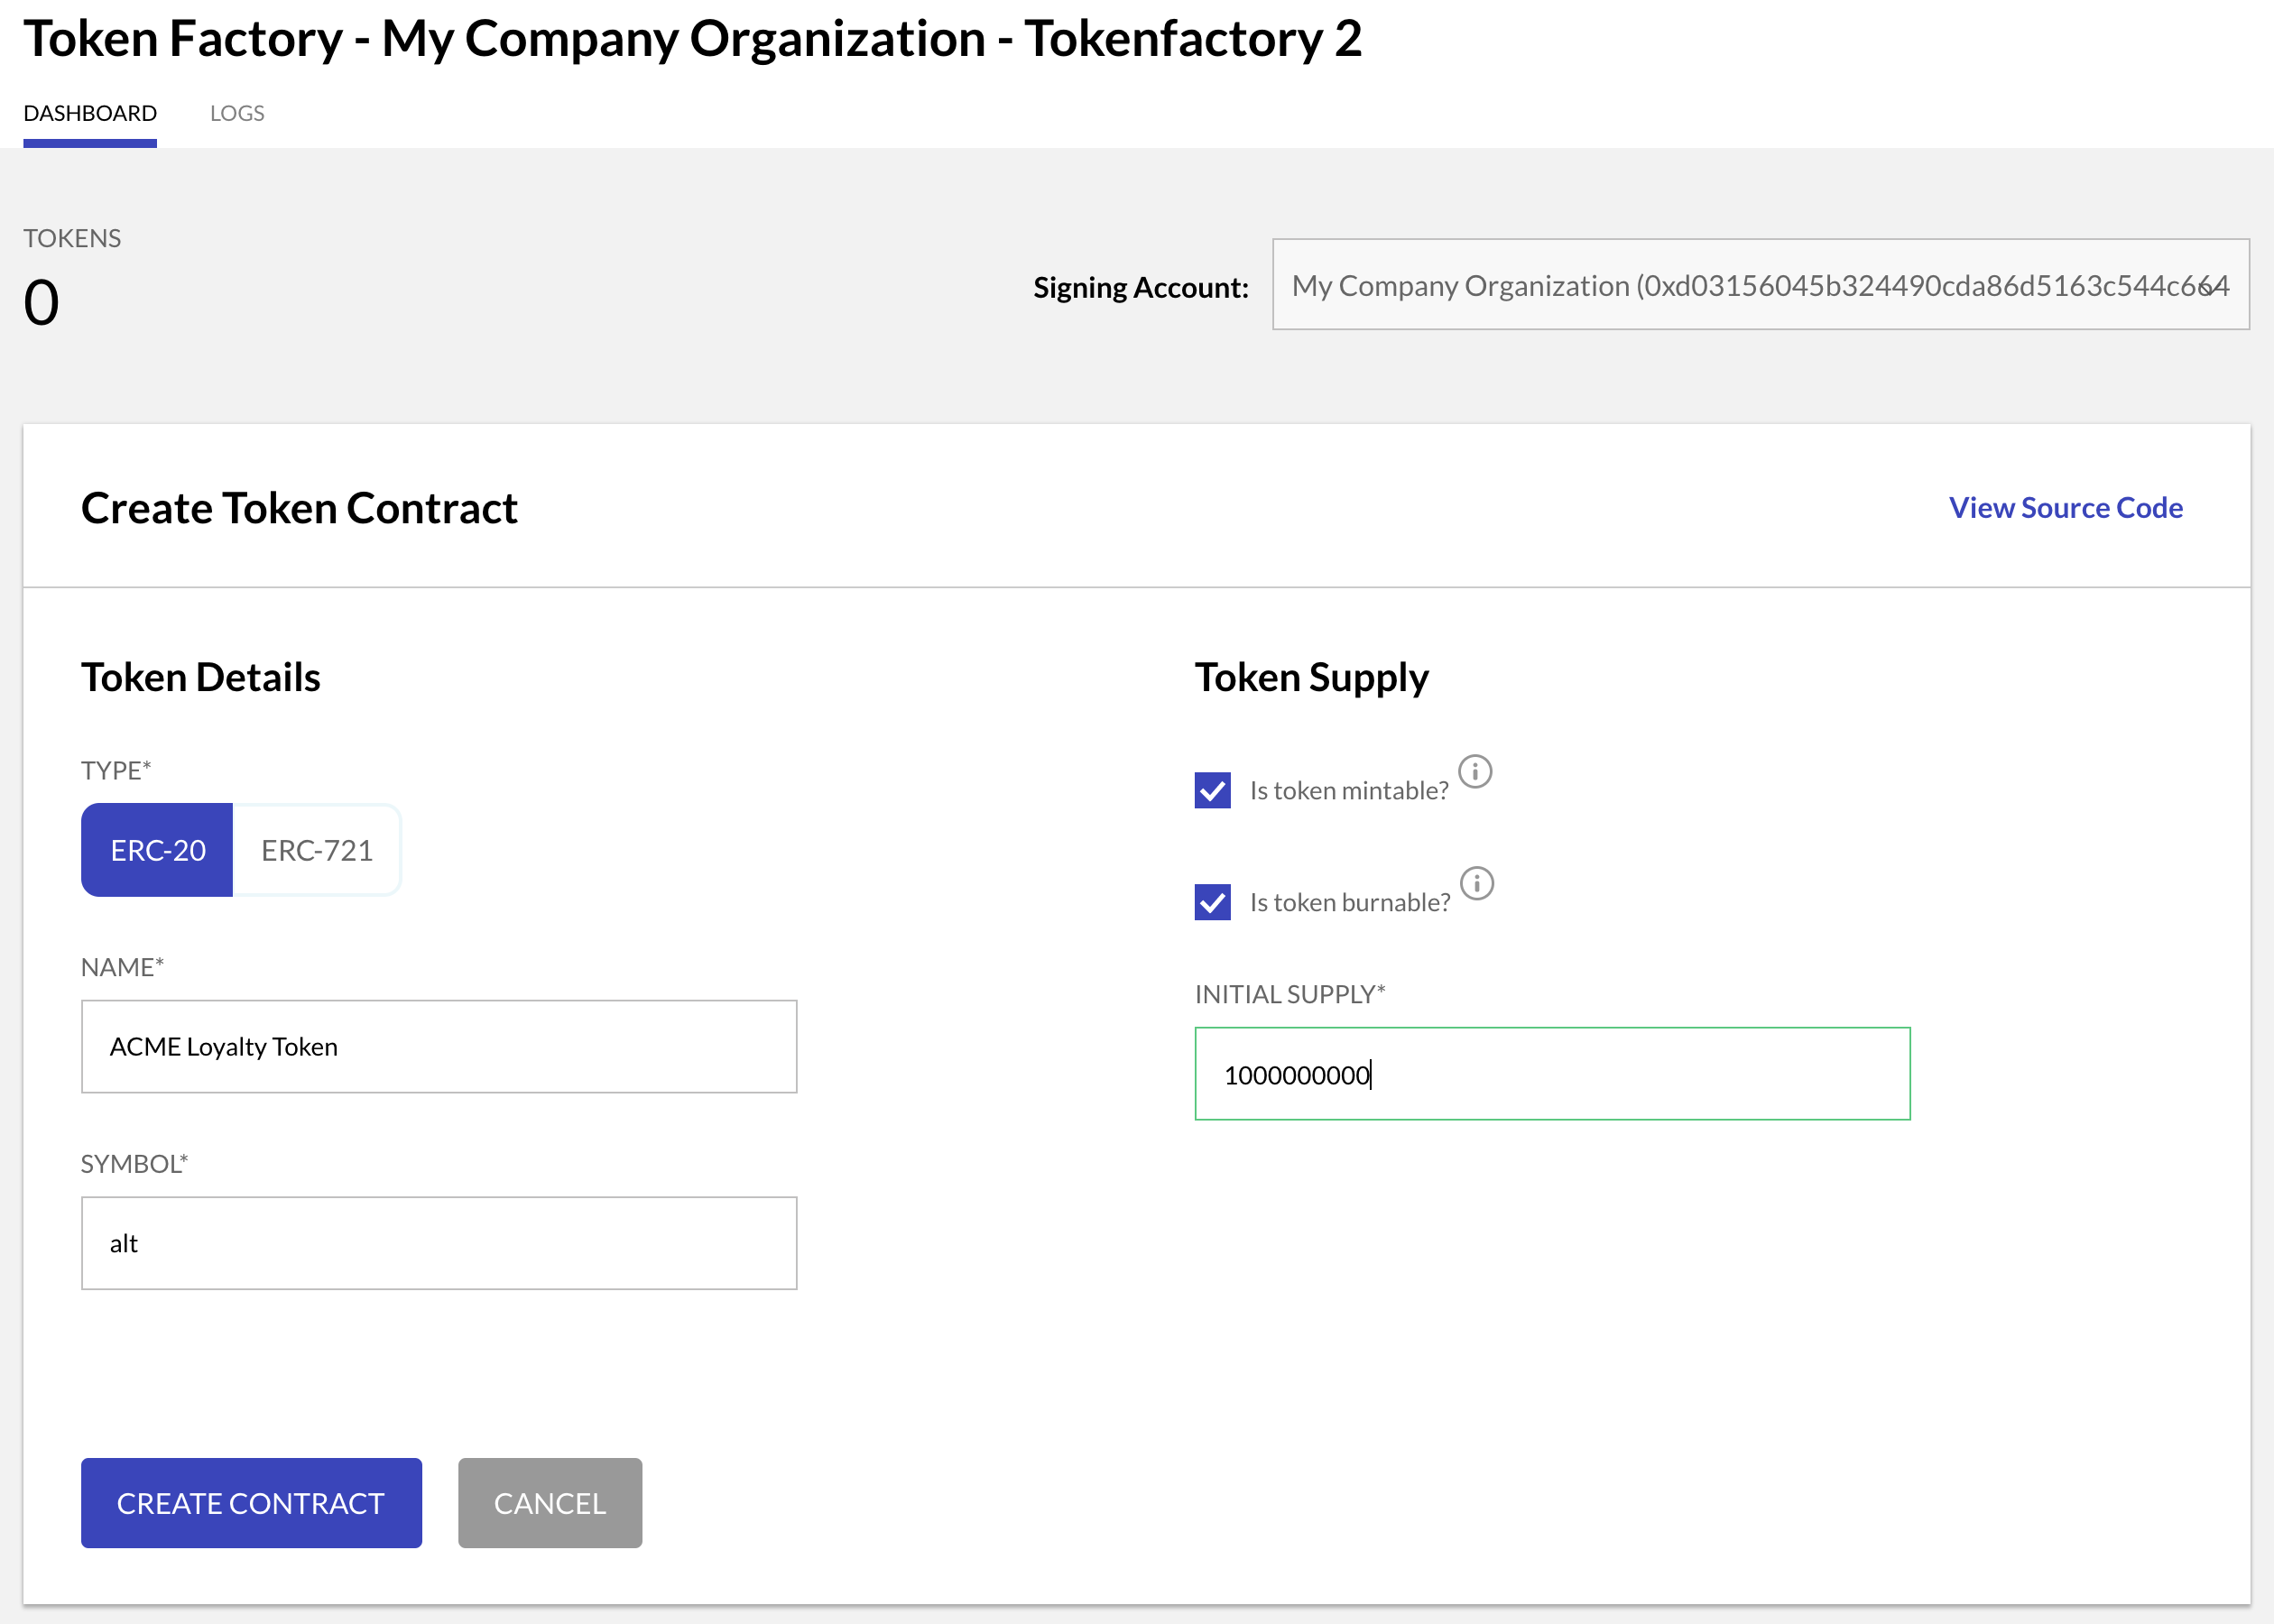Toggle Is token mintable checkbox
Screen dimensions: 2274x1624
pos(1213,789)
